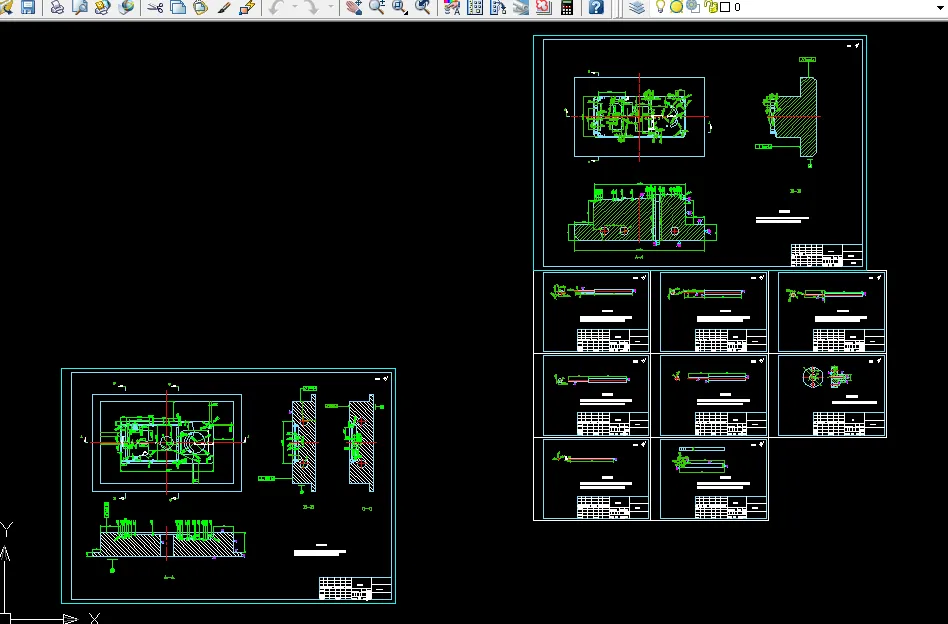Toggle freeze in current viewport icon

pyautogui.click(x=693, y=7)
